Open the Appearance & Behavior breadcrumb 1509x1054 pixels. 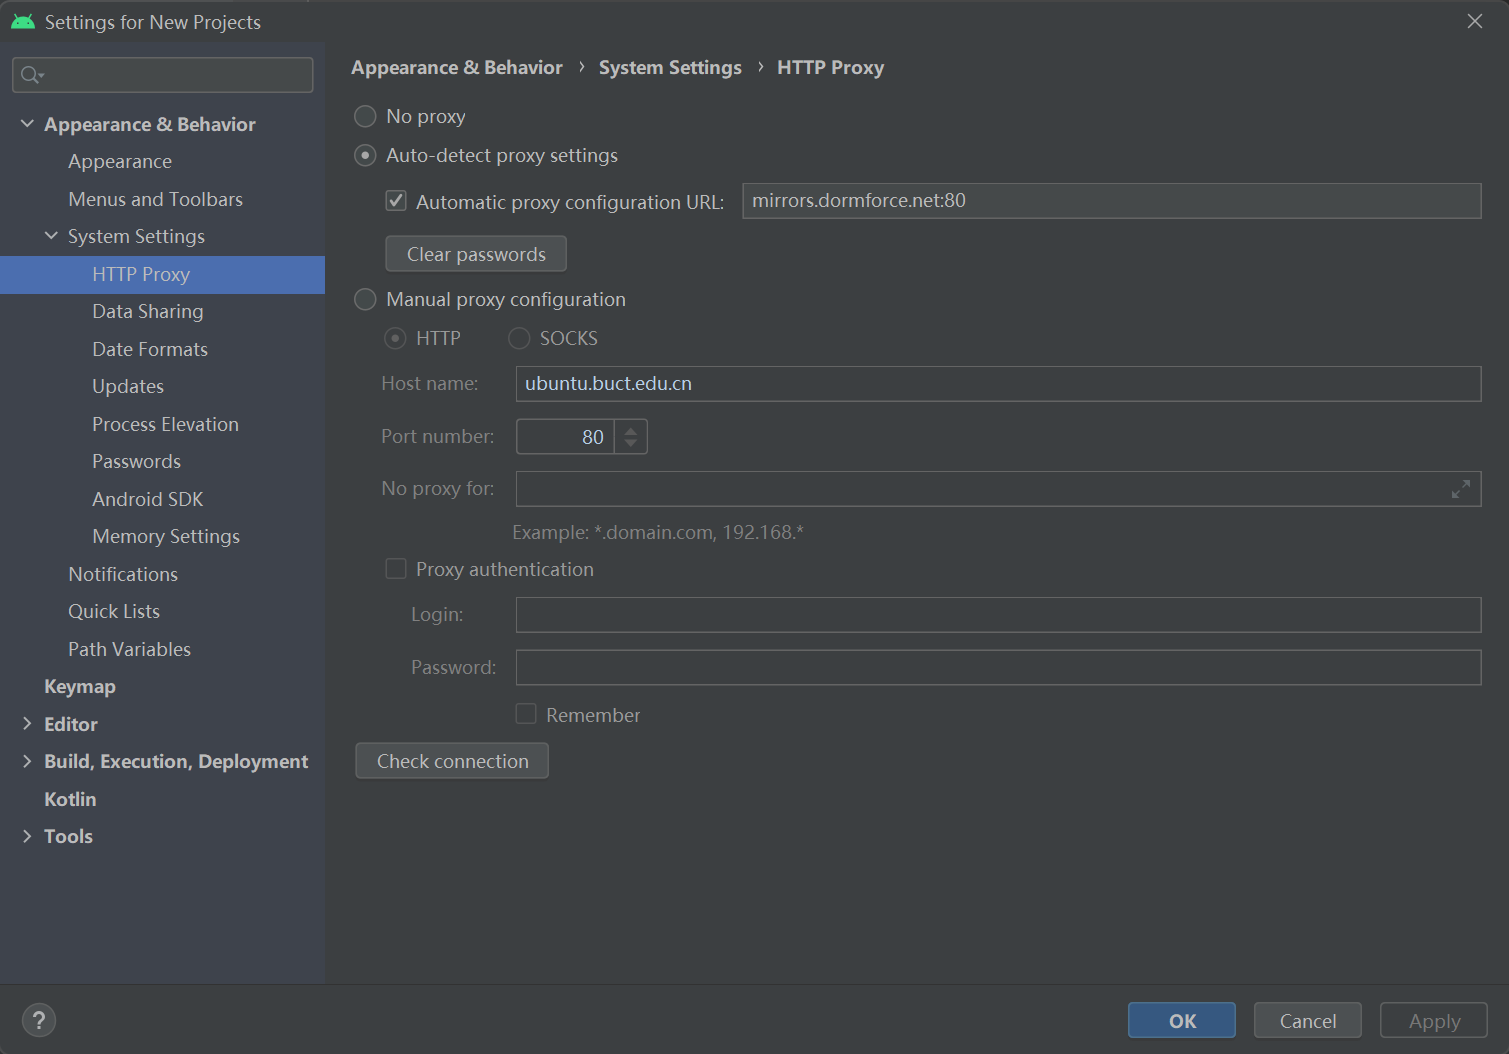[x=456, y=67]
